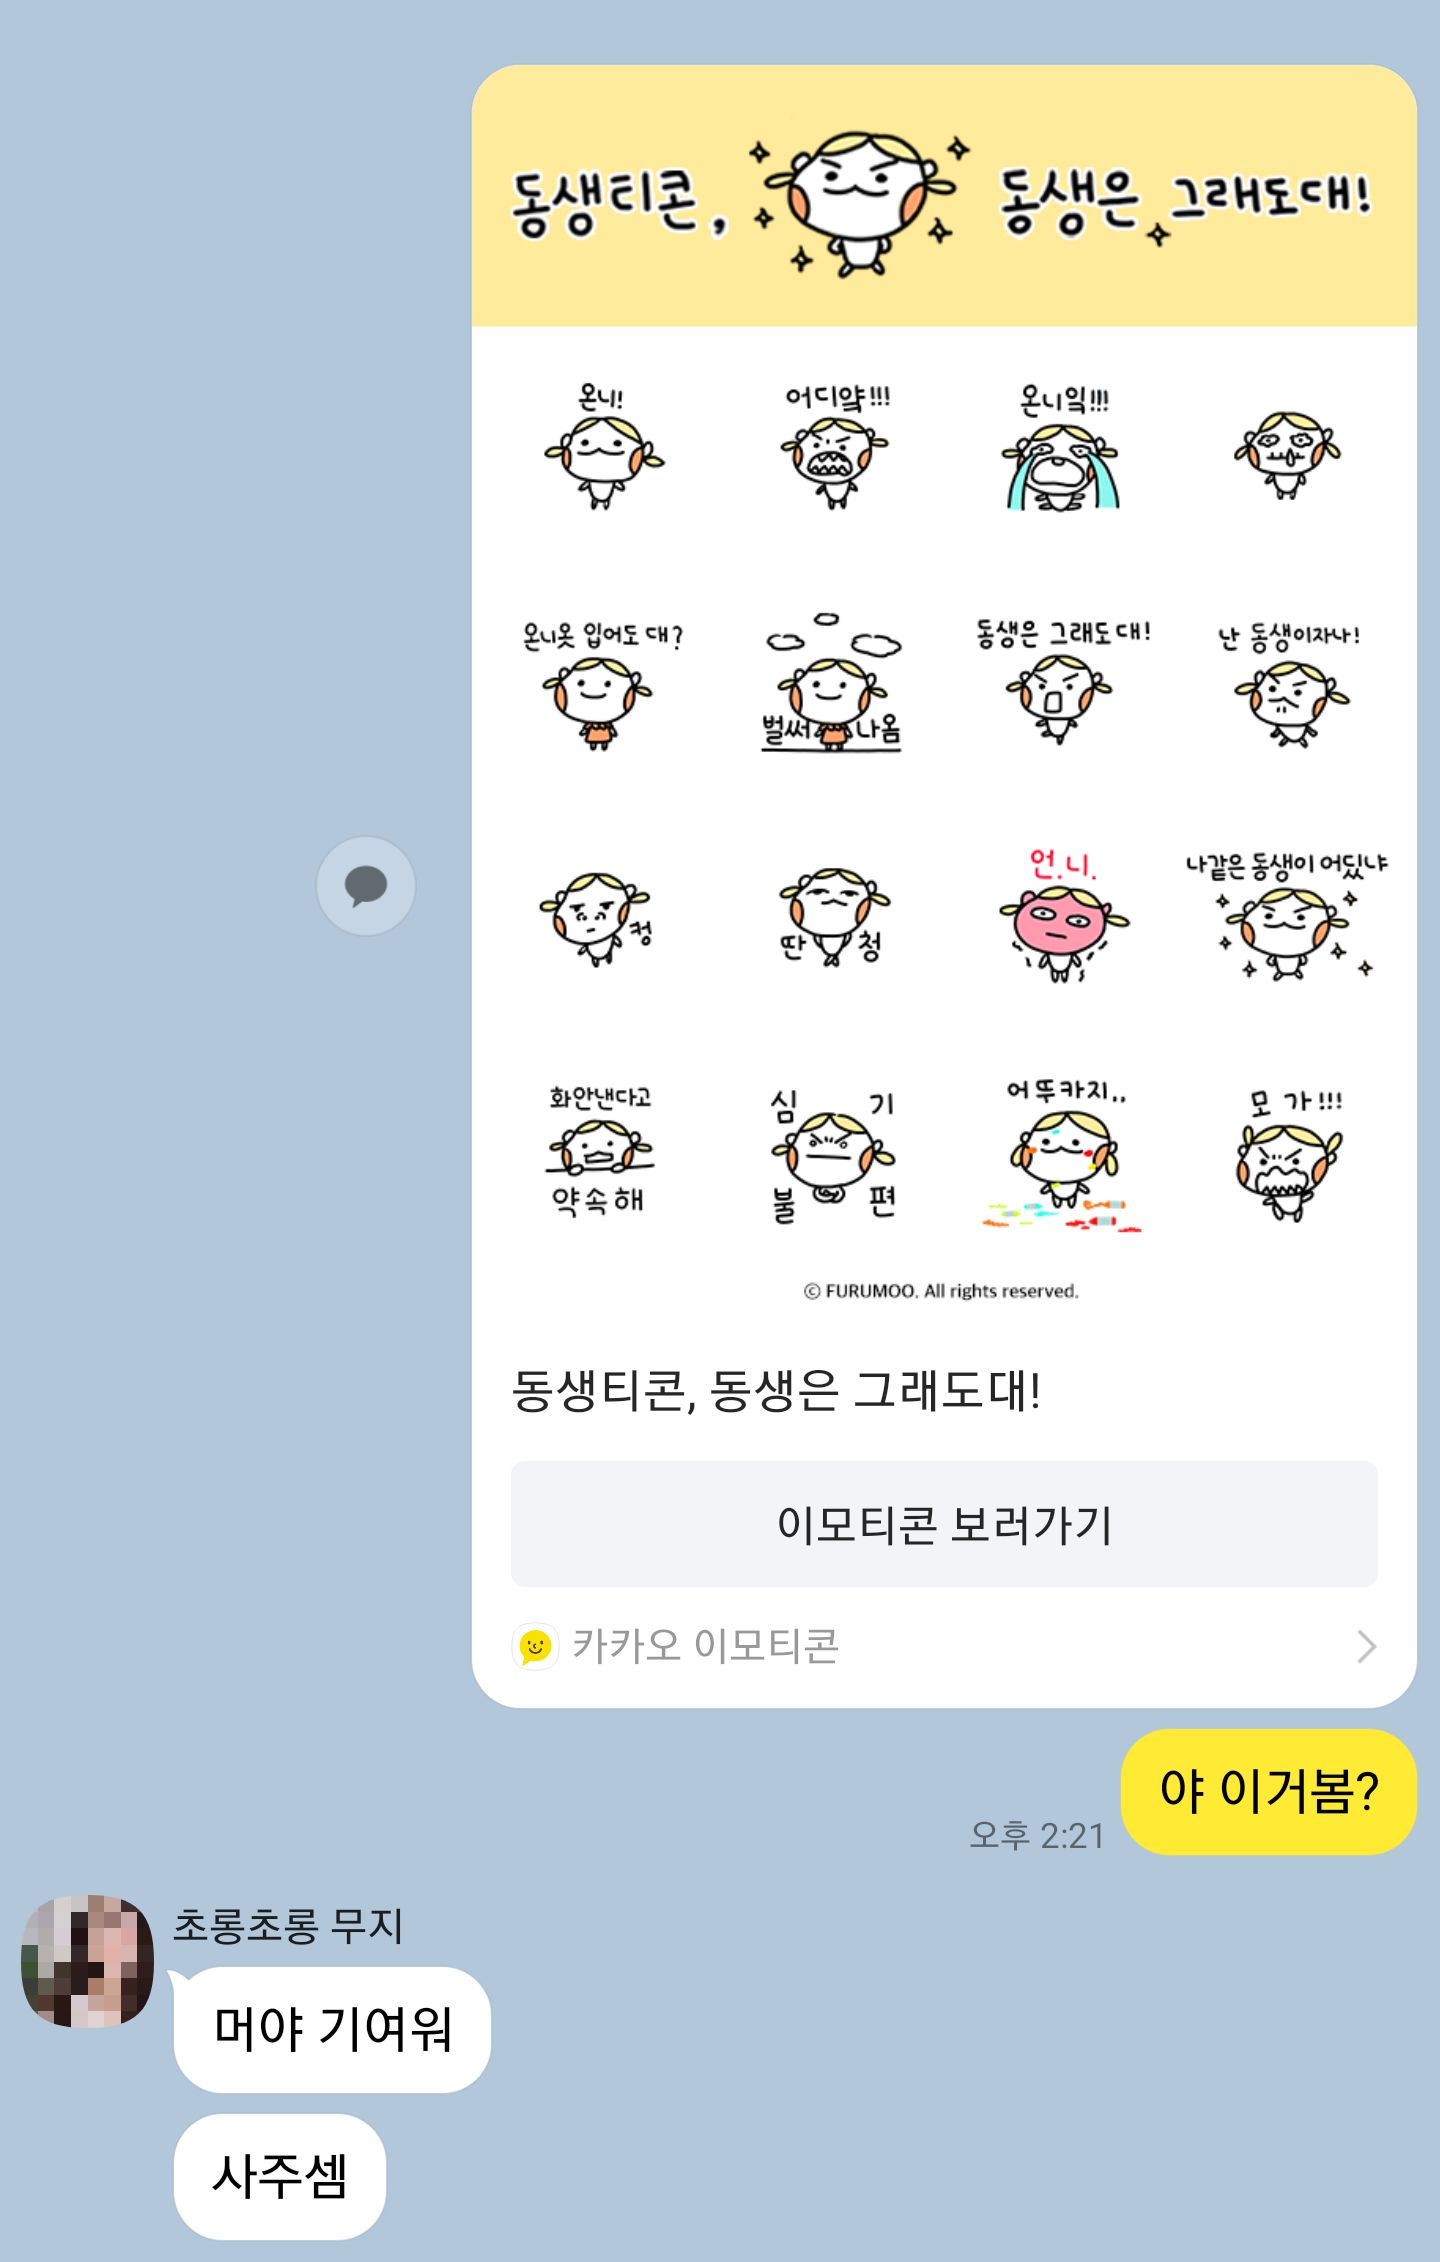The height and width of the screenshot is (2262, 1440).
Task: Select the shouting 모가!!! sticker
Action: [x=1291, y=1156]
